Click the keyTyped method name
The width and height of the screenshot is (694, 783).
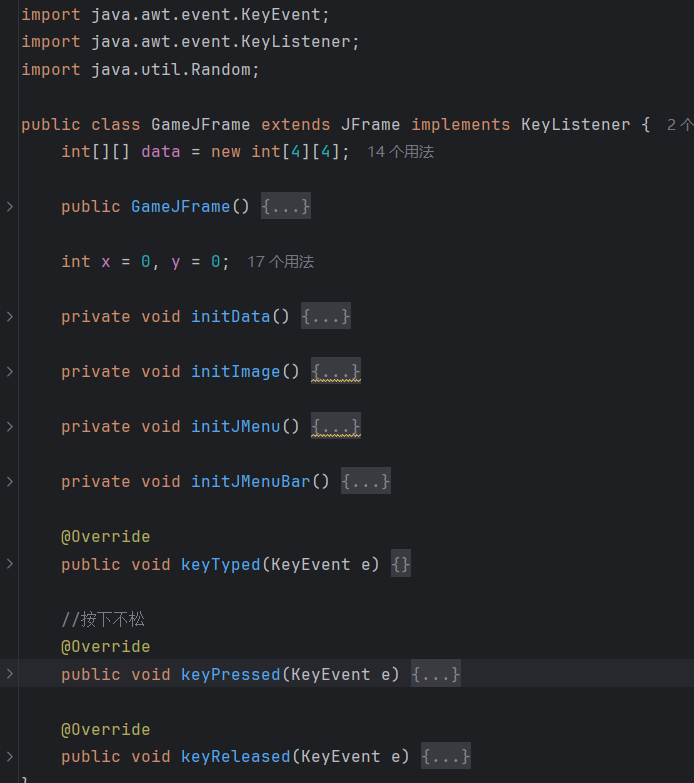tap(221, 564)
